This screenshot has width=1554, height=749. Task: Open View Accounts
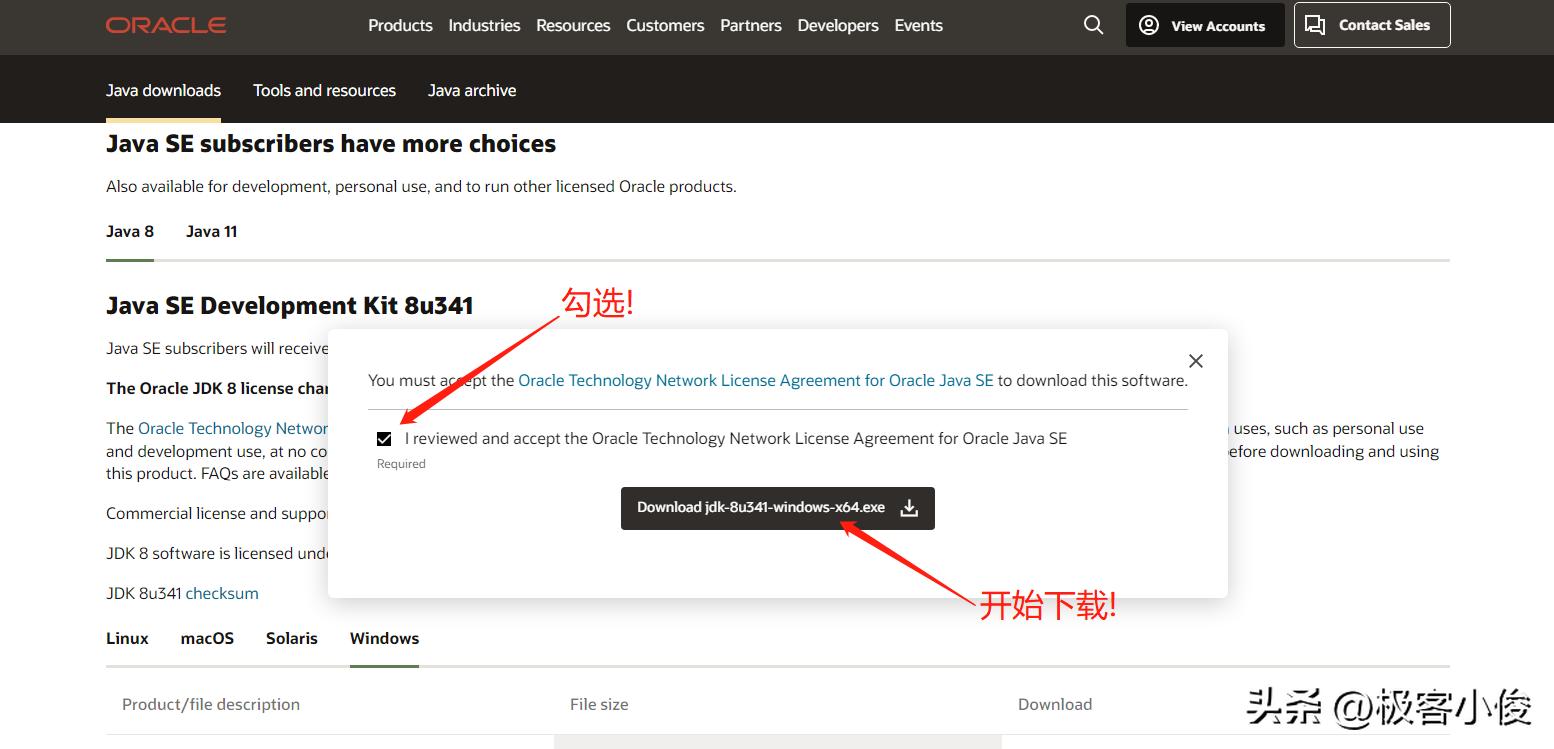tap(1204, 25)
